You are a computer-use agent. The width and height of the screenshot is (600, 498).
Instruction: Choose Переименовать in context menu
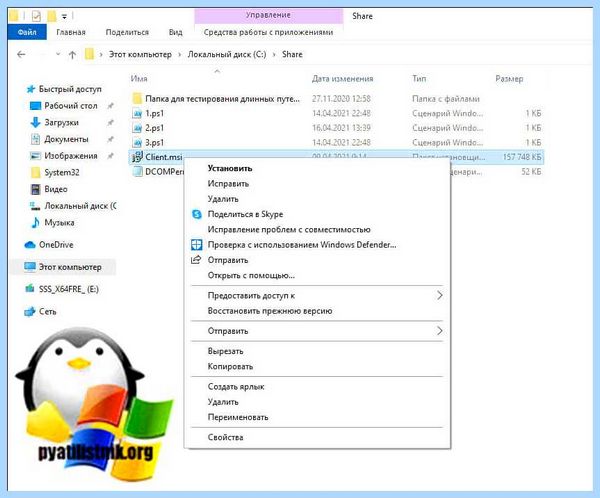point(238,417)
